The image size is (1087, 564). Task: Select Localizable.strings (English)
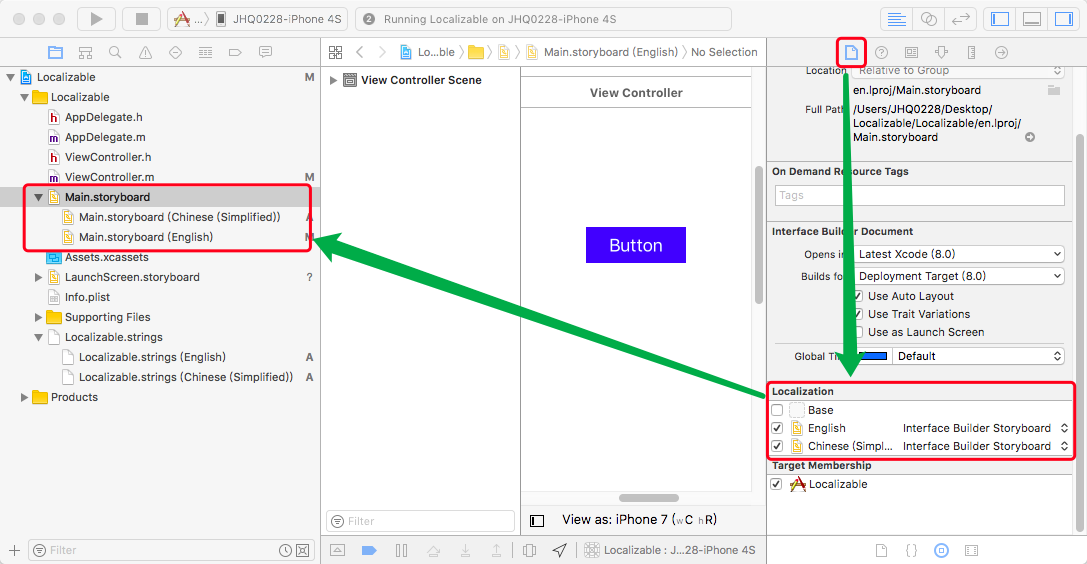(x=153, y=357)
